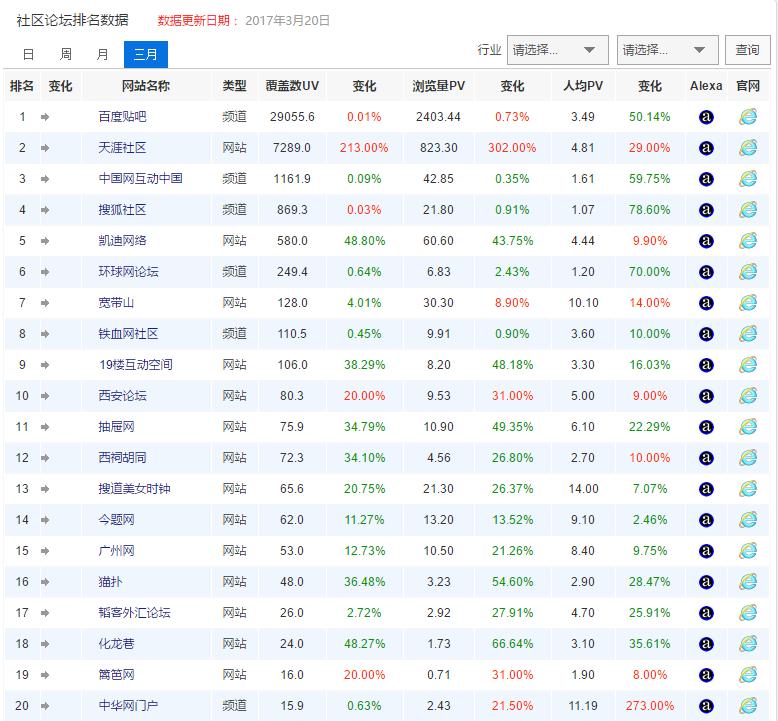Click Alexa icon for 搜道美女时钟
This screenshot has width=778, height=721.
point(706,489)
